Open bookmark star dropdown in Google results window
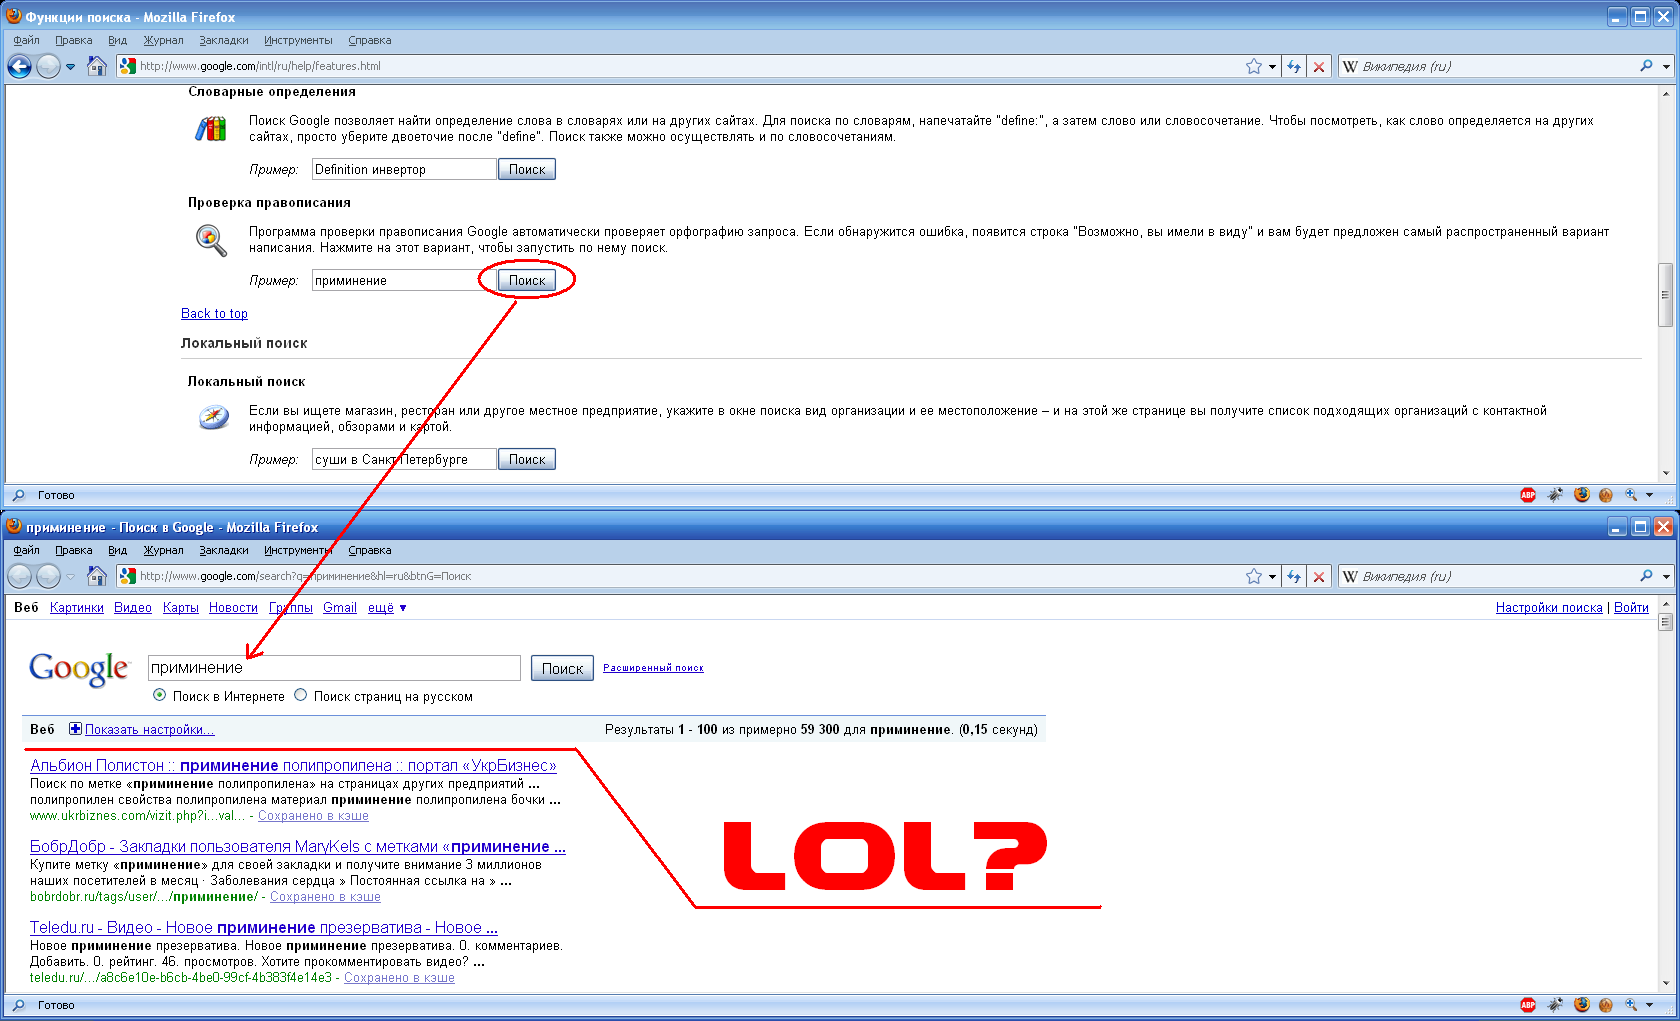Viewport: 1680px width, 1021px height. click(1272, 577)
